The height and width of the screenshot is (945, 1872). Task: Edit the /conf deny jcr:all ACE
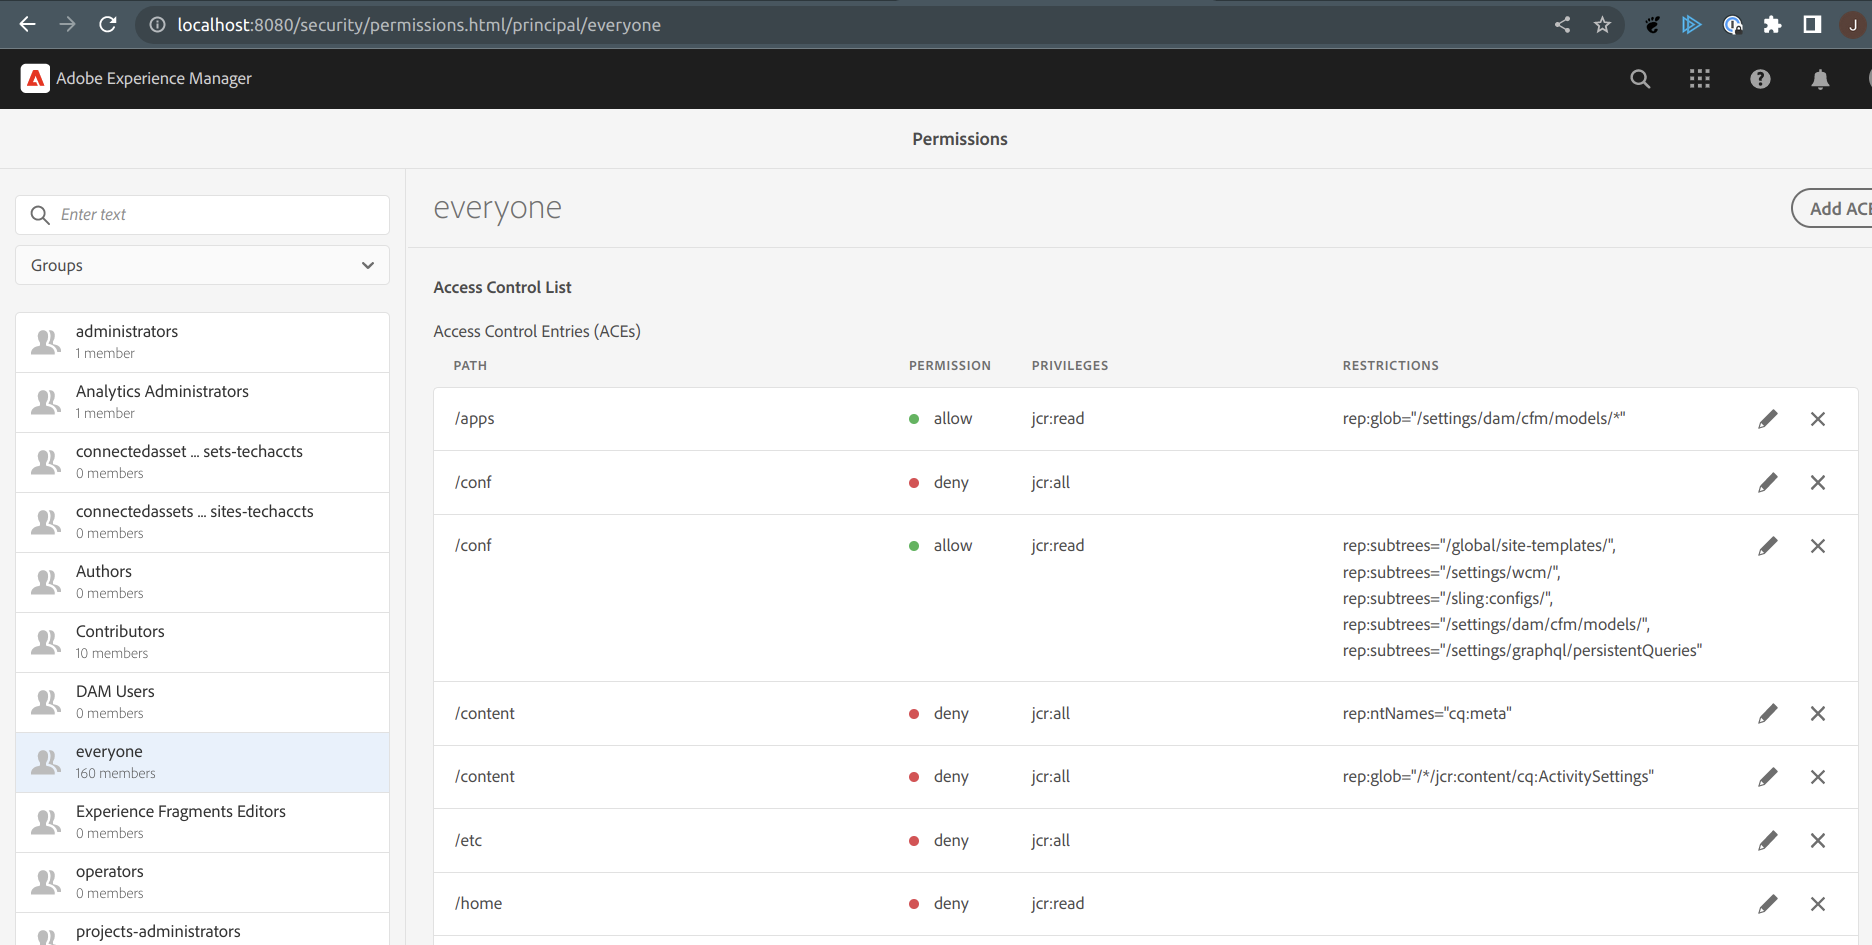click(x=1768, y=482)
